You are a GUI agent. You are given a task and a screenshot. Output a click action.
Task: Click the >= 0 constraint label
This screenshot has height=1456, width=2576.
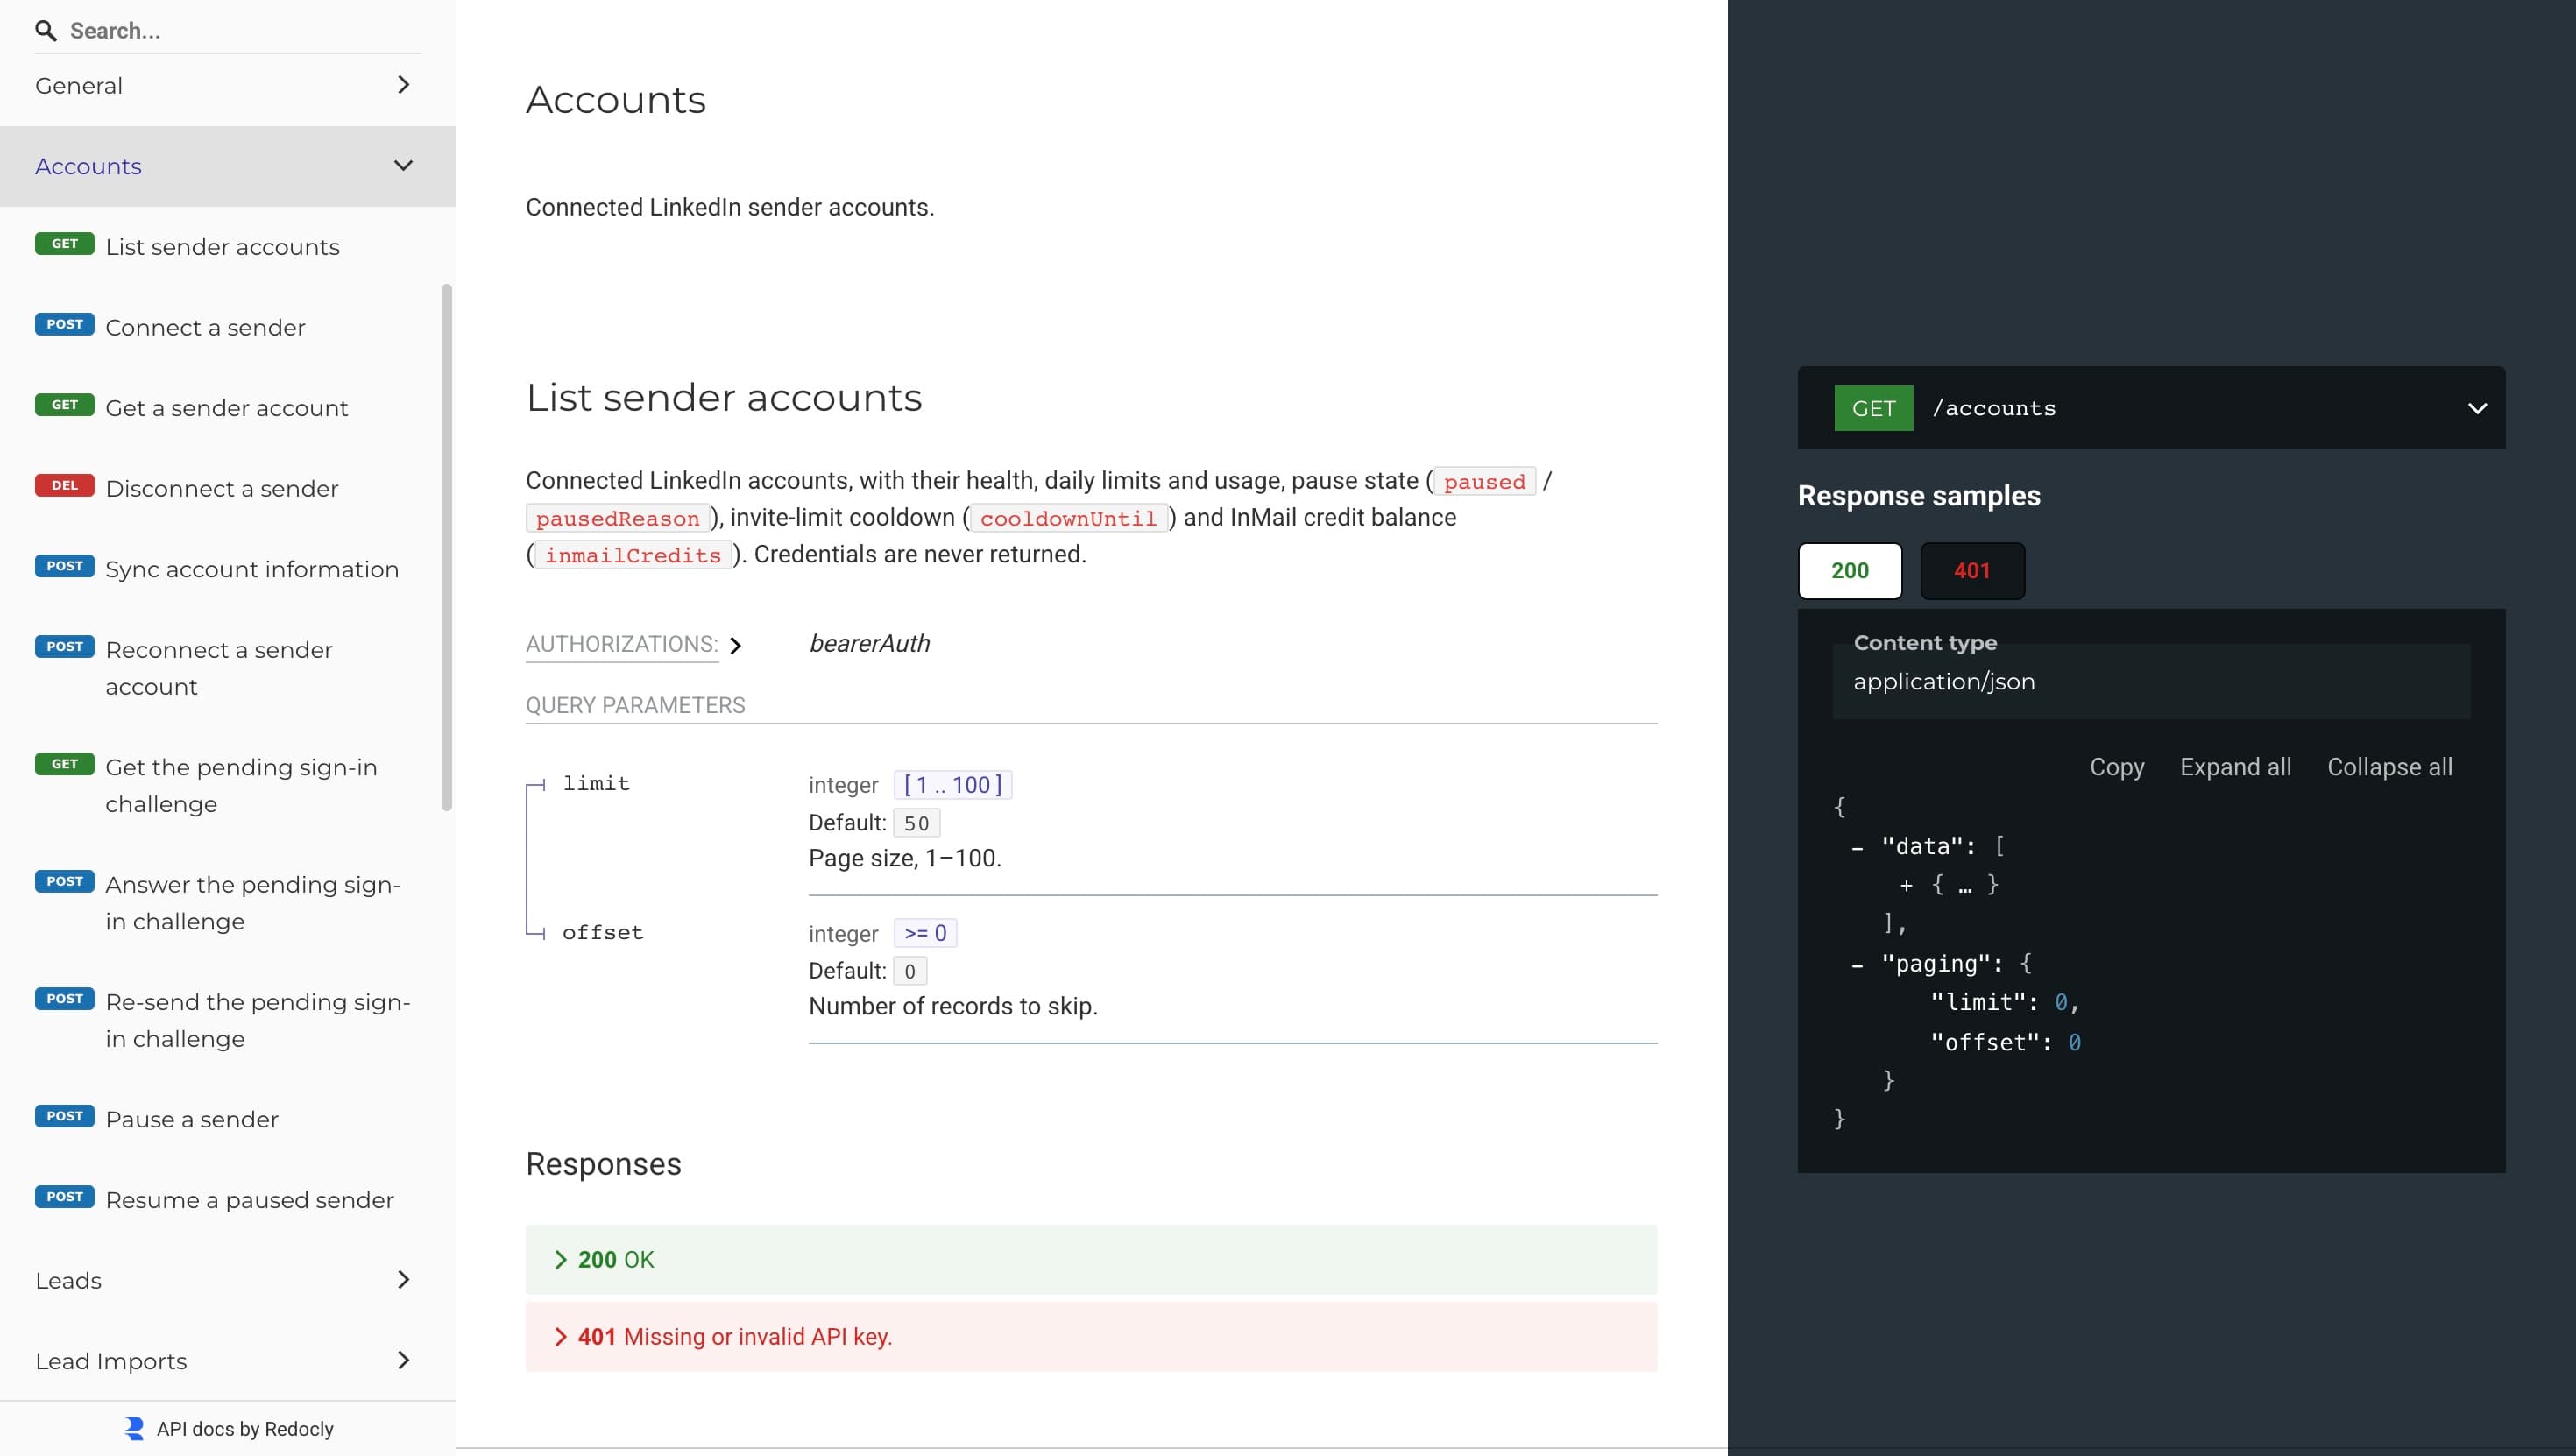[x=925, y=933]
